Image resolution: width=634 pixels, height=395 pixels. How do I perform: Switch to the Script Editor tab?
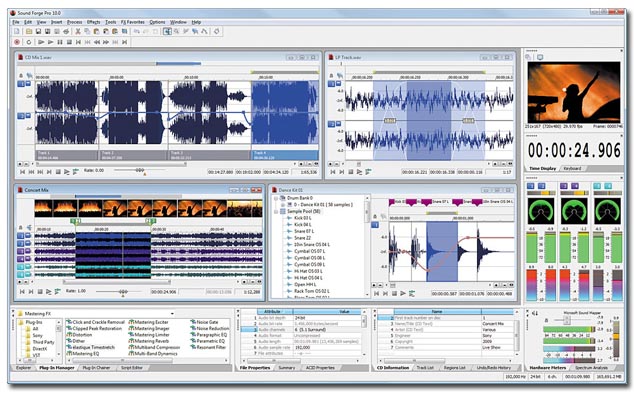132,368
